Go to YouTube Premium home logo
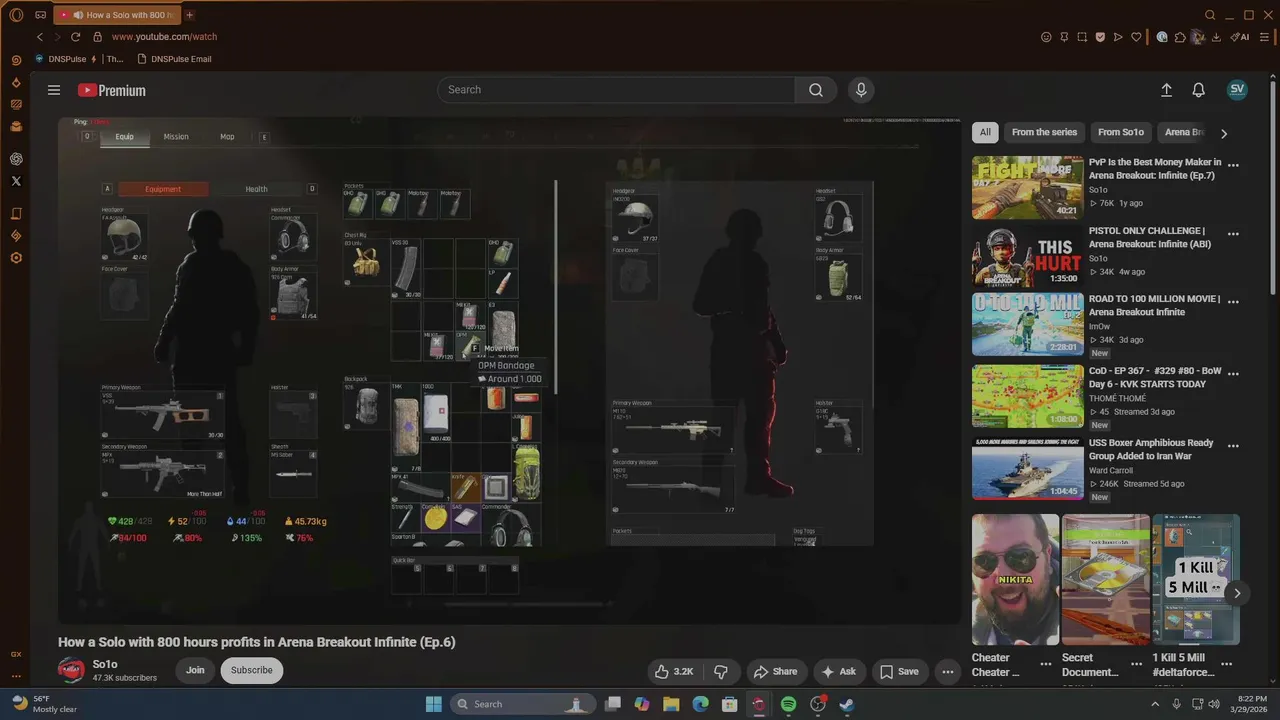 112,90
